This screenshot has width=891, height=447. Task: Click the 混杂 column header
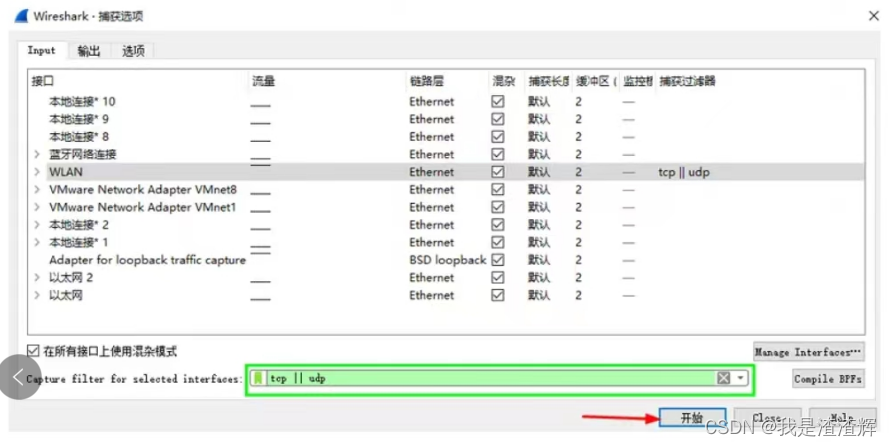coord(503,81)
